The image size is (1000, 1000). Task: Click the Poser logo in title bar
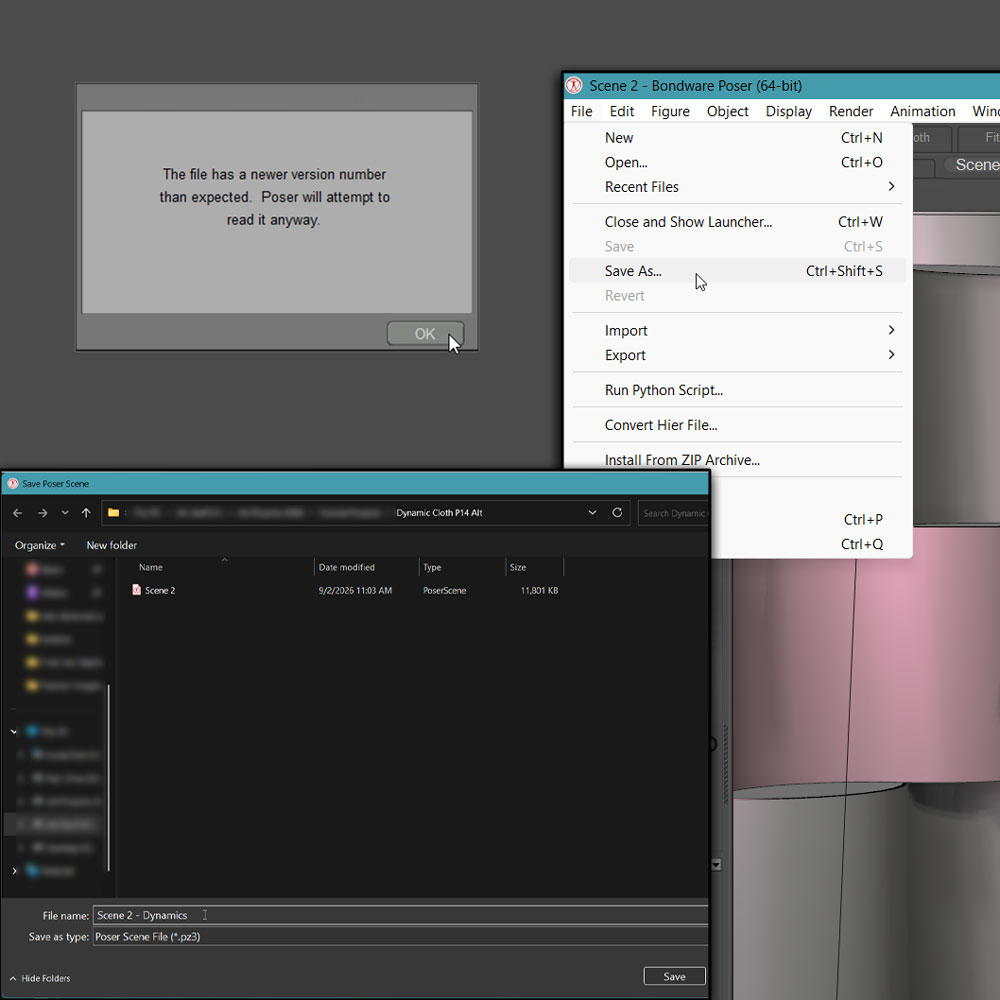574,85
